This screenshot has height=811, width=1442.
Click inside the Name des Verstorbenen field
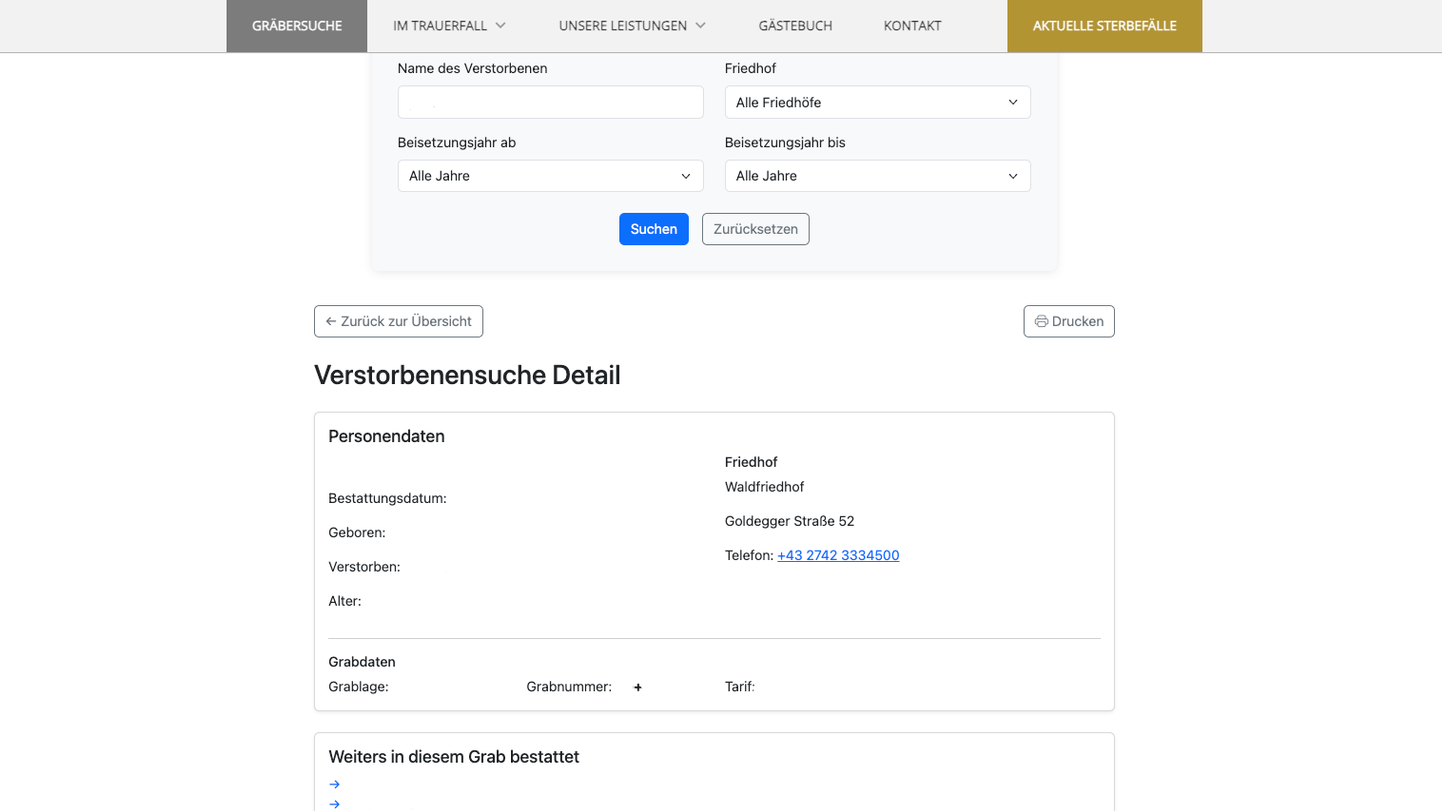point(550,102)
